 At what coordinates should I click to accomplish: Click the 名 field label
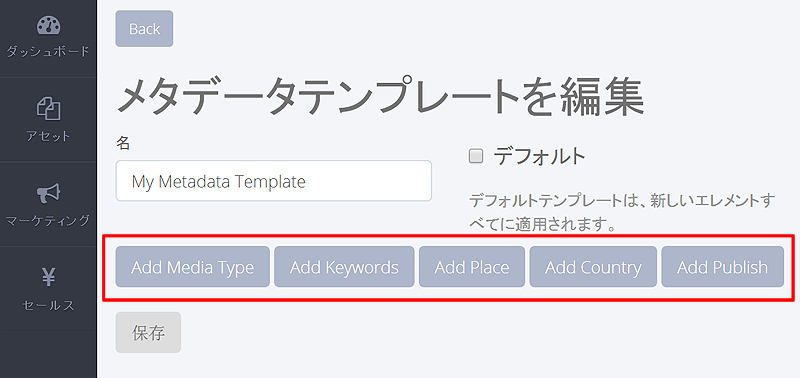(123, 143)
